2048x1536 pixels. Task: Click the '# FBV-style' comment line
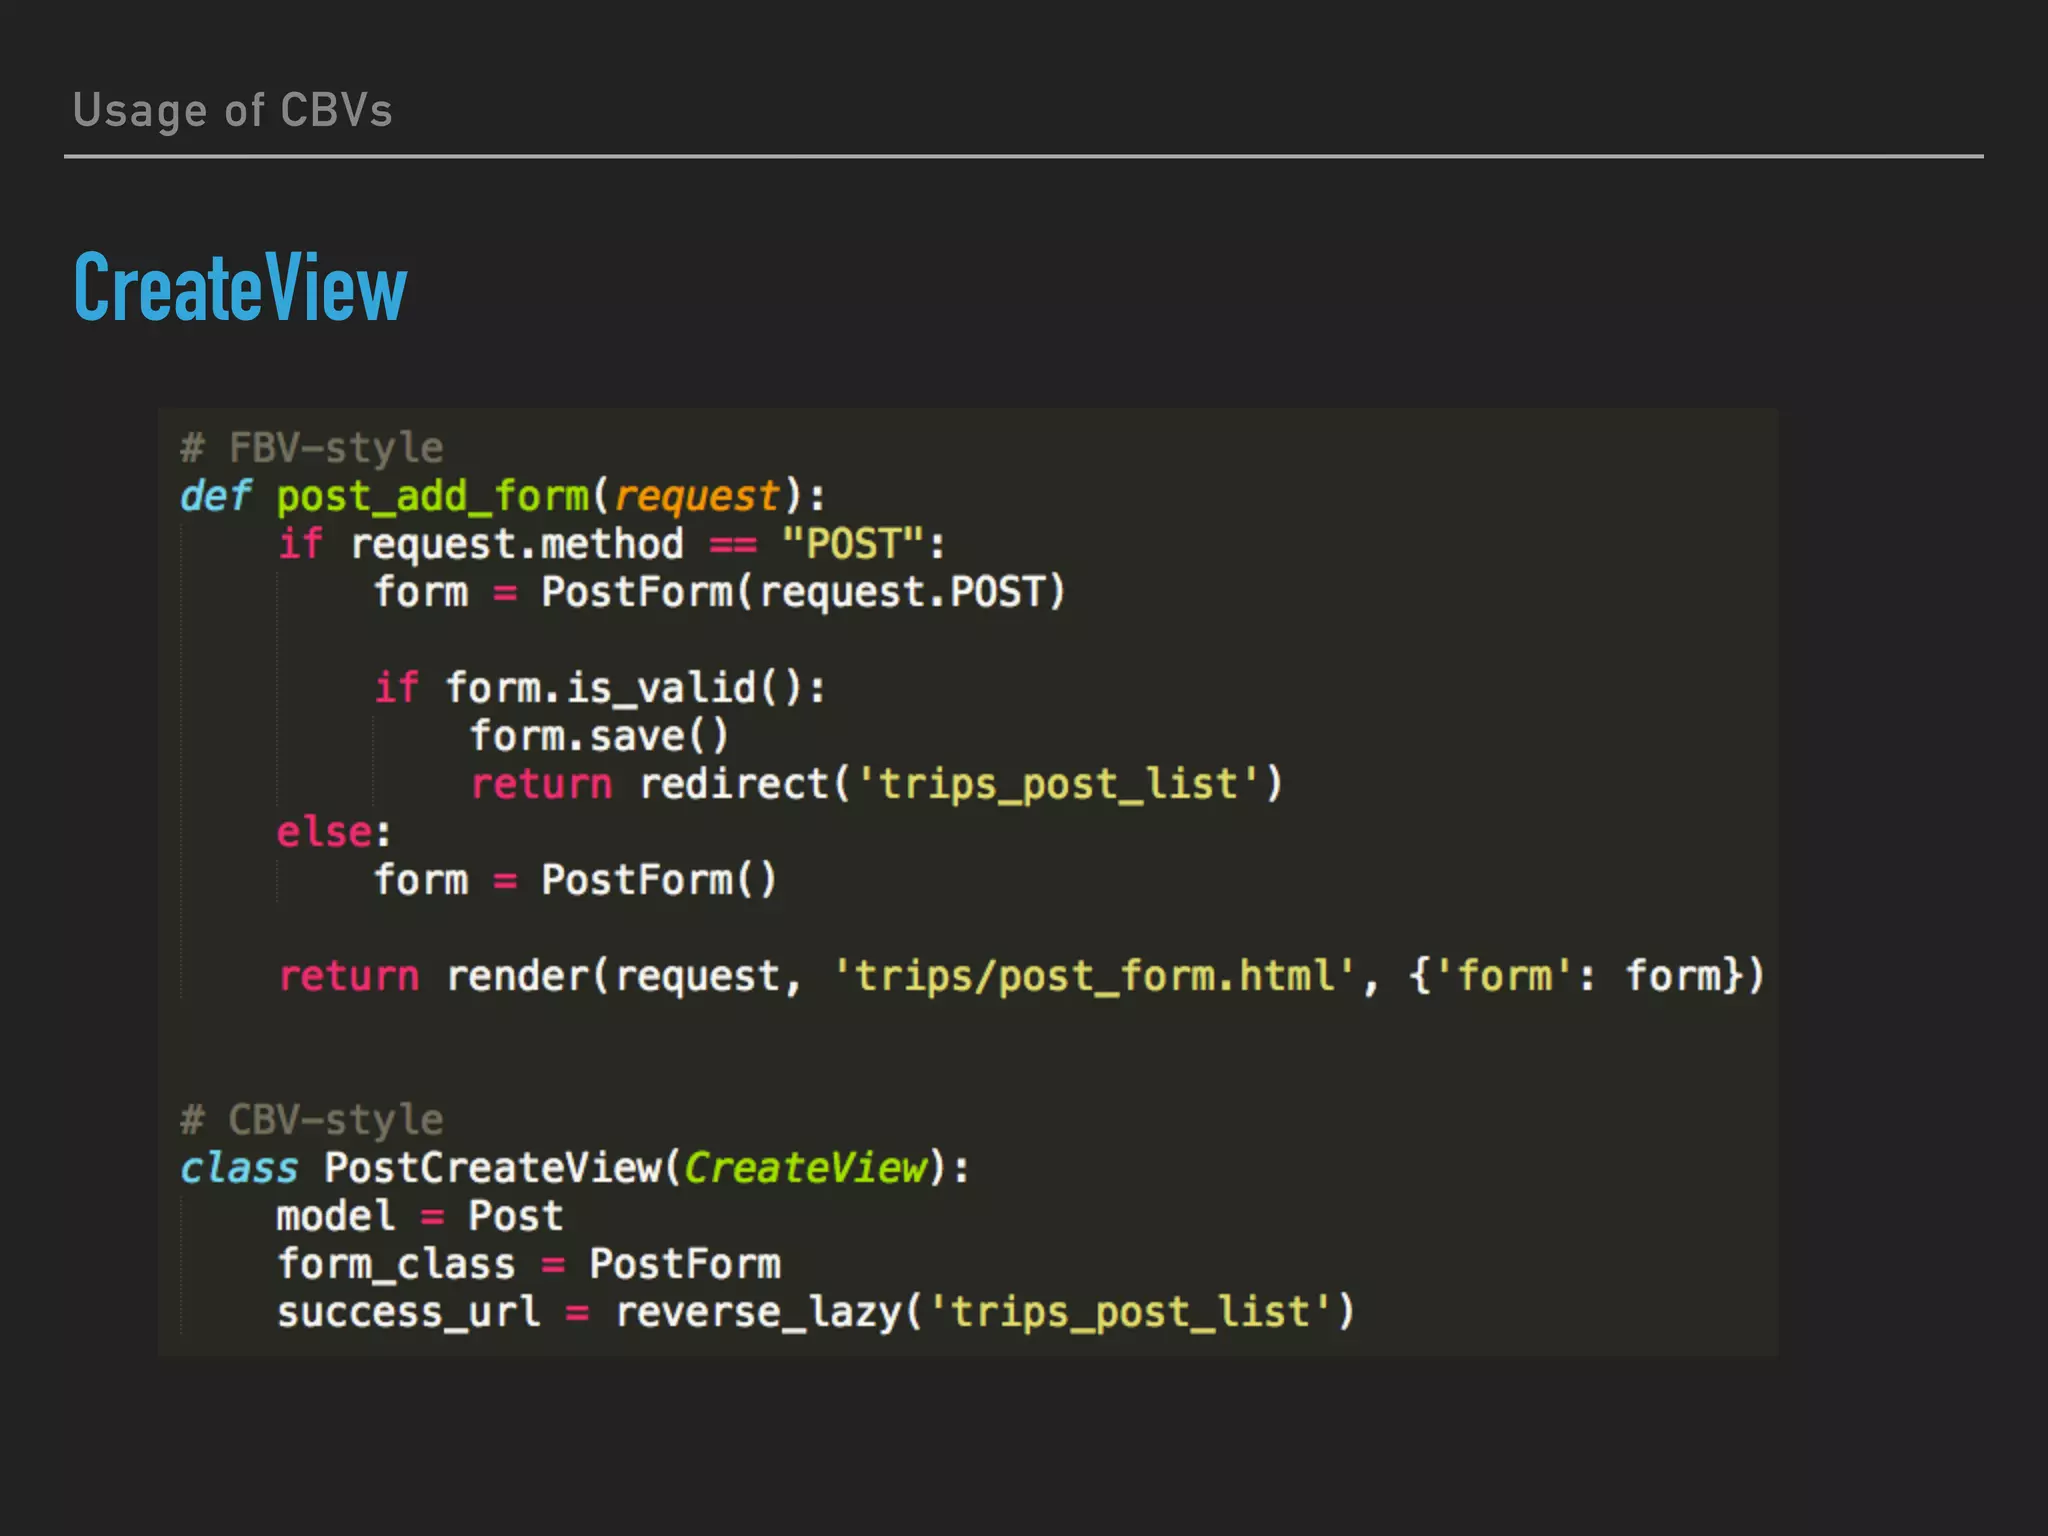(x=311, y=448)
